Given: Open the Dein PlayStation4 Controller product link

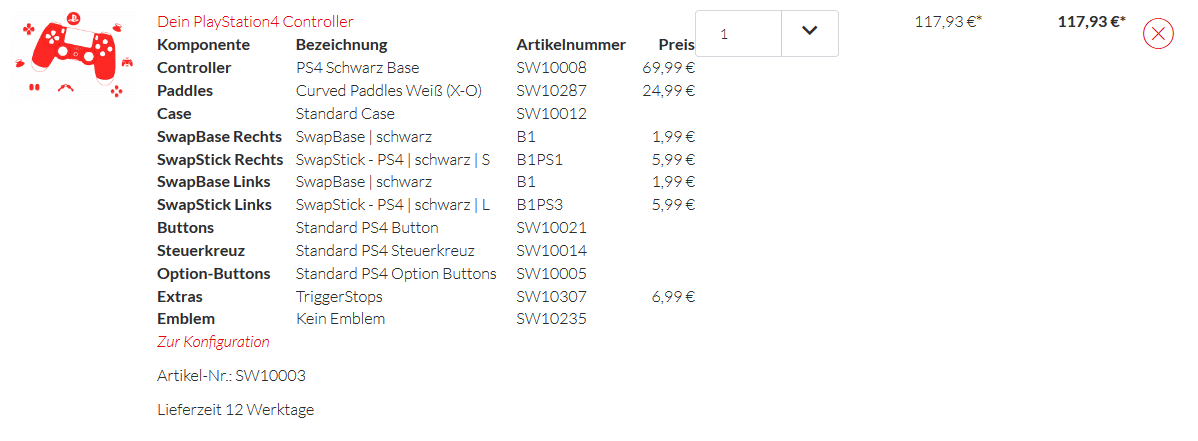Looking at the screenshot, I should 255,21.
